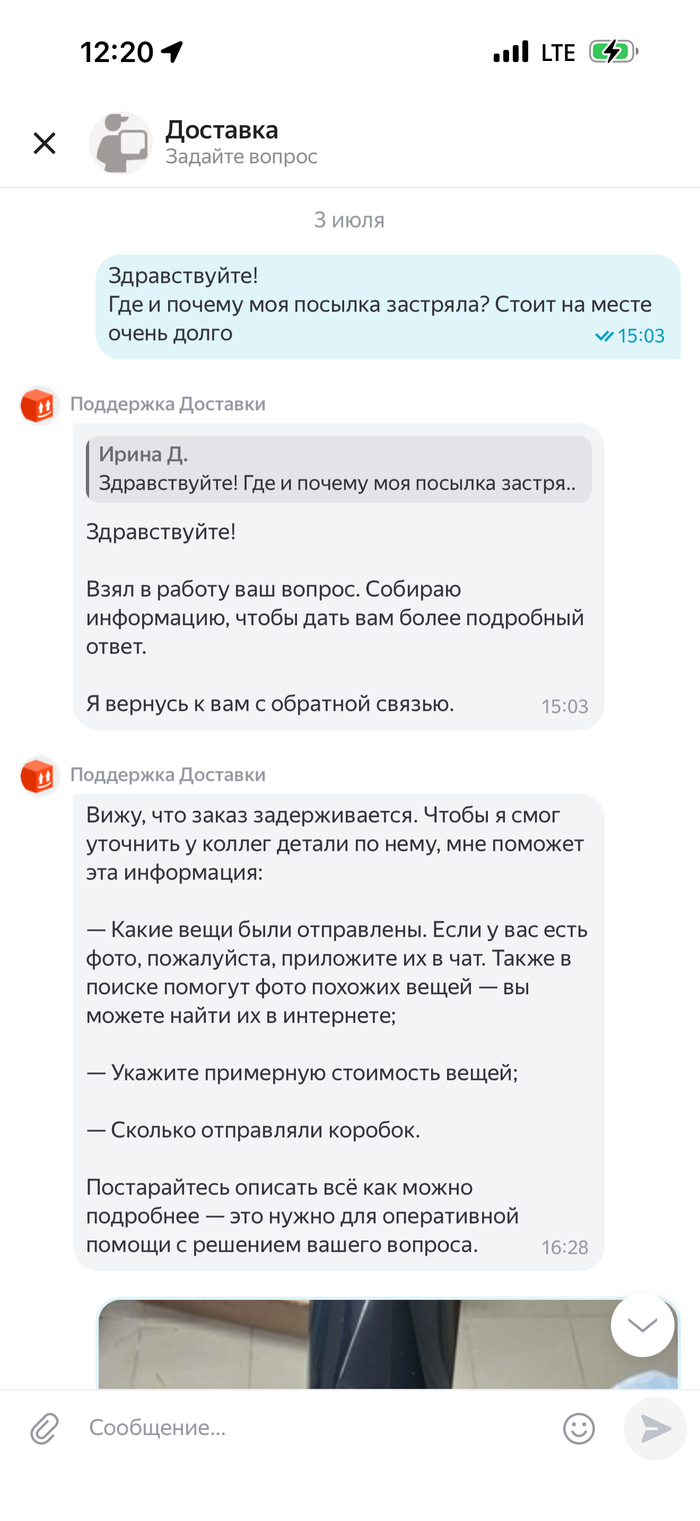Viewport: 700px width, 1521px height.
Task: Tap the Задайте вопрос subtitle
Action: tap(241, 157)
